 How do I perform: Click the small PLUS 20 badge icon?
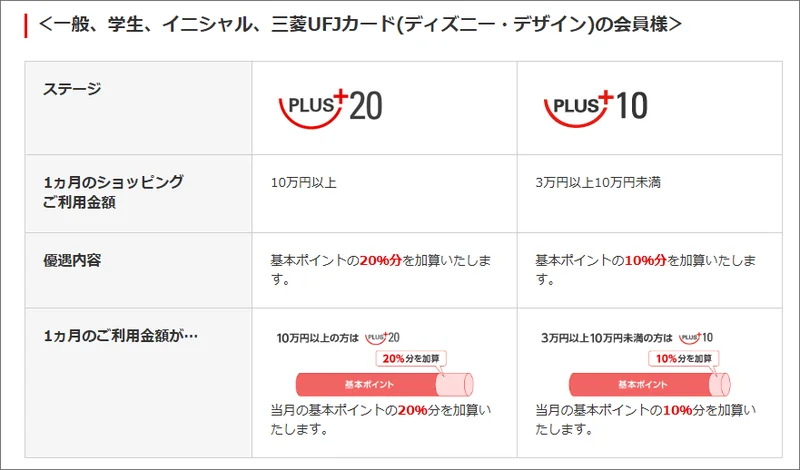pos(381,338)
